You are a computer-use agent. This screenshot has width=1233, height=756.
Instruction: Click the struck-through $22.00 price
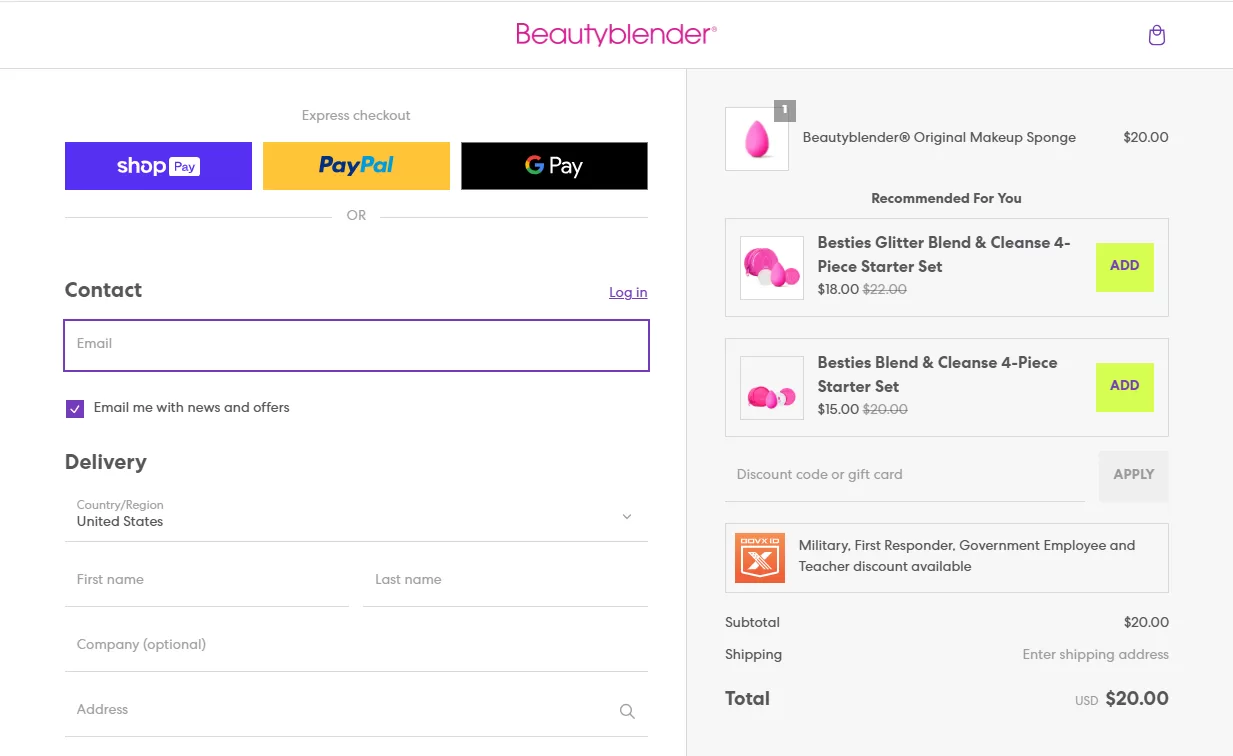pos(885,290)
